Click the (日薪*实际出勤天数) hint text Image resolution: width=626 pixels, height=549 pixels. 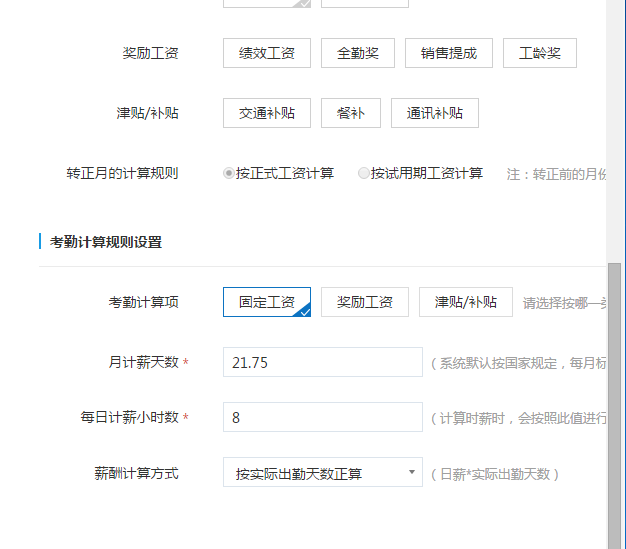(x=495, y=474)
